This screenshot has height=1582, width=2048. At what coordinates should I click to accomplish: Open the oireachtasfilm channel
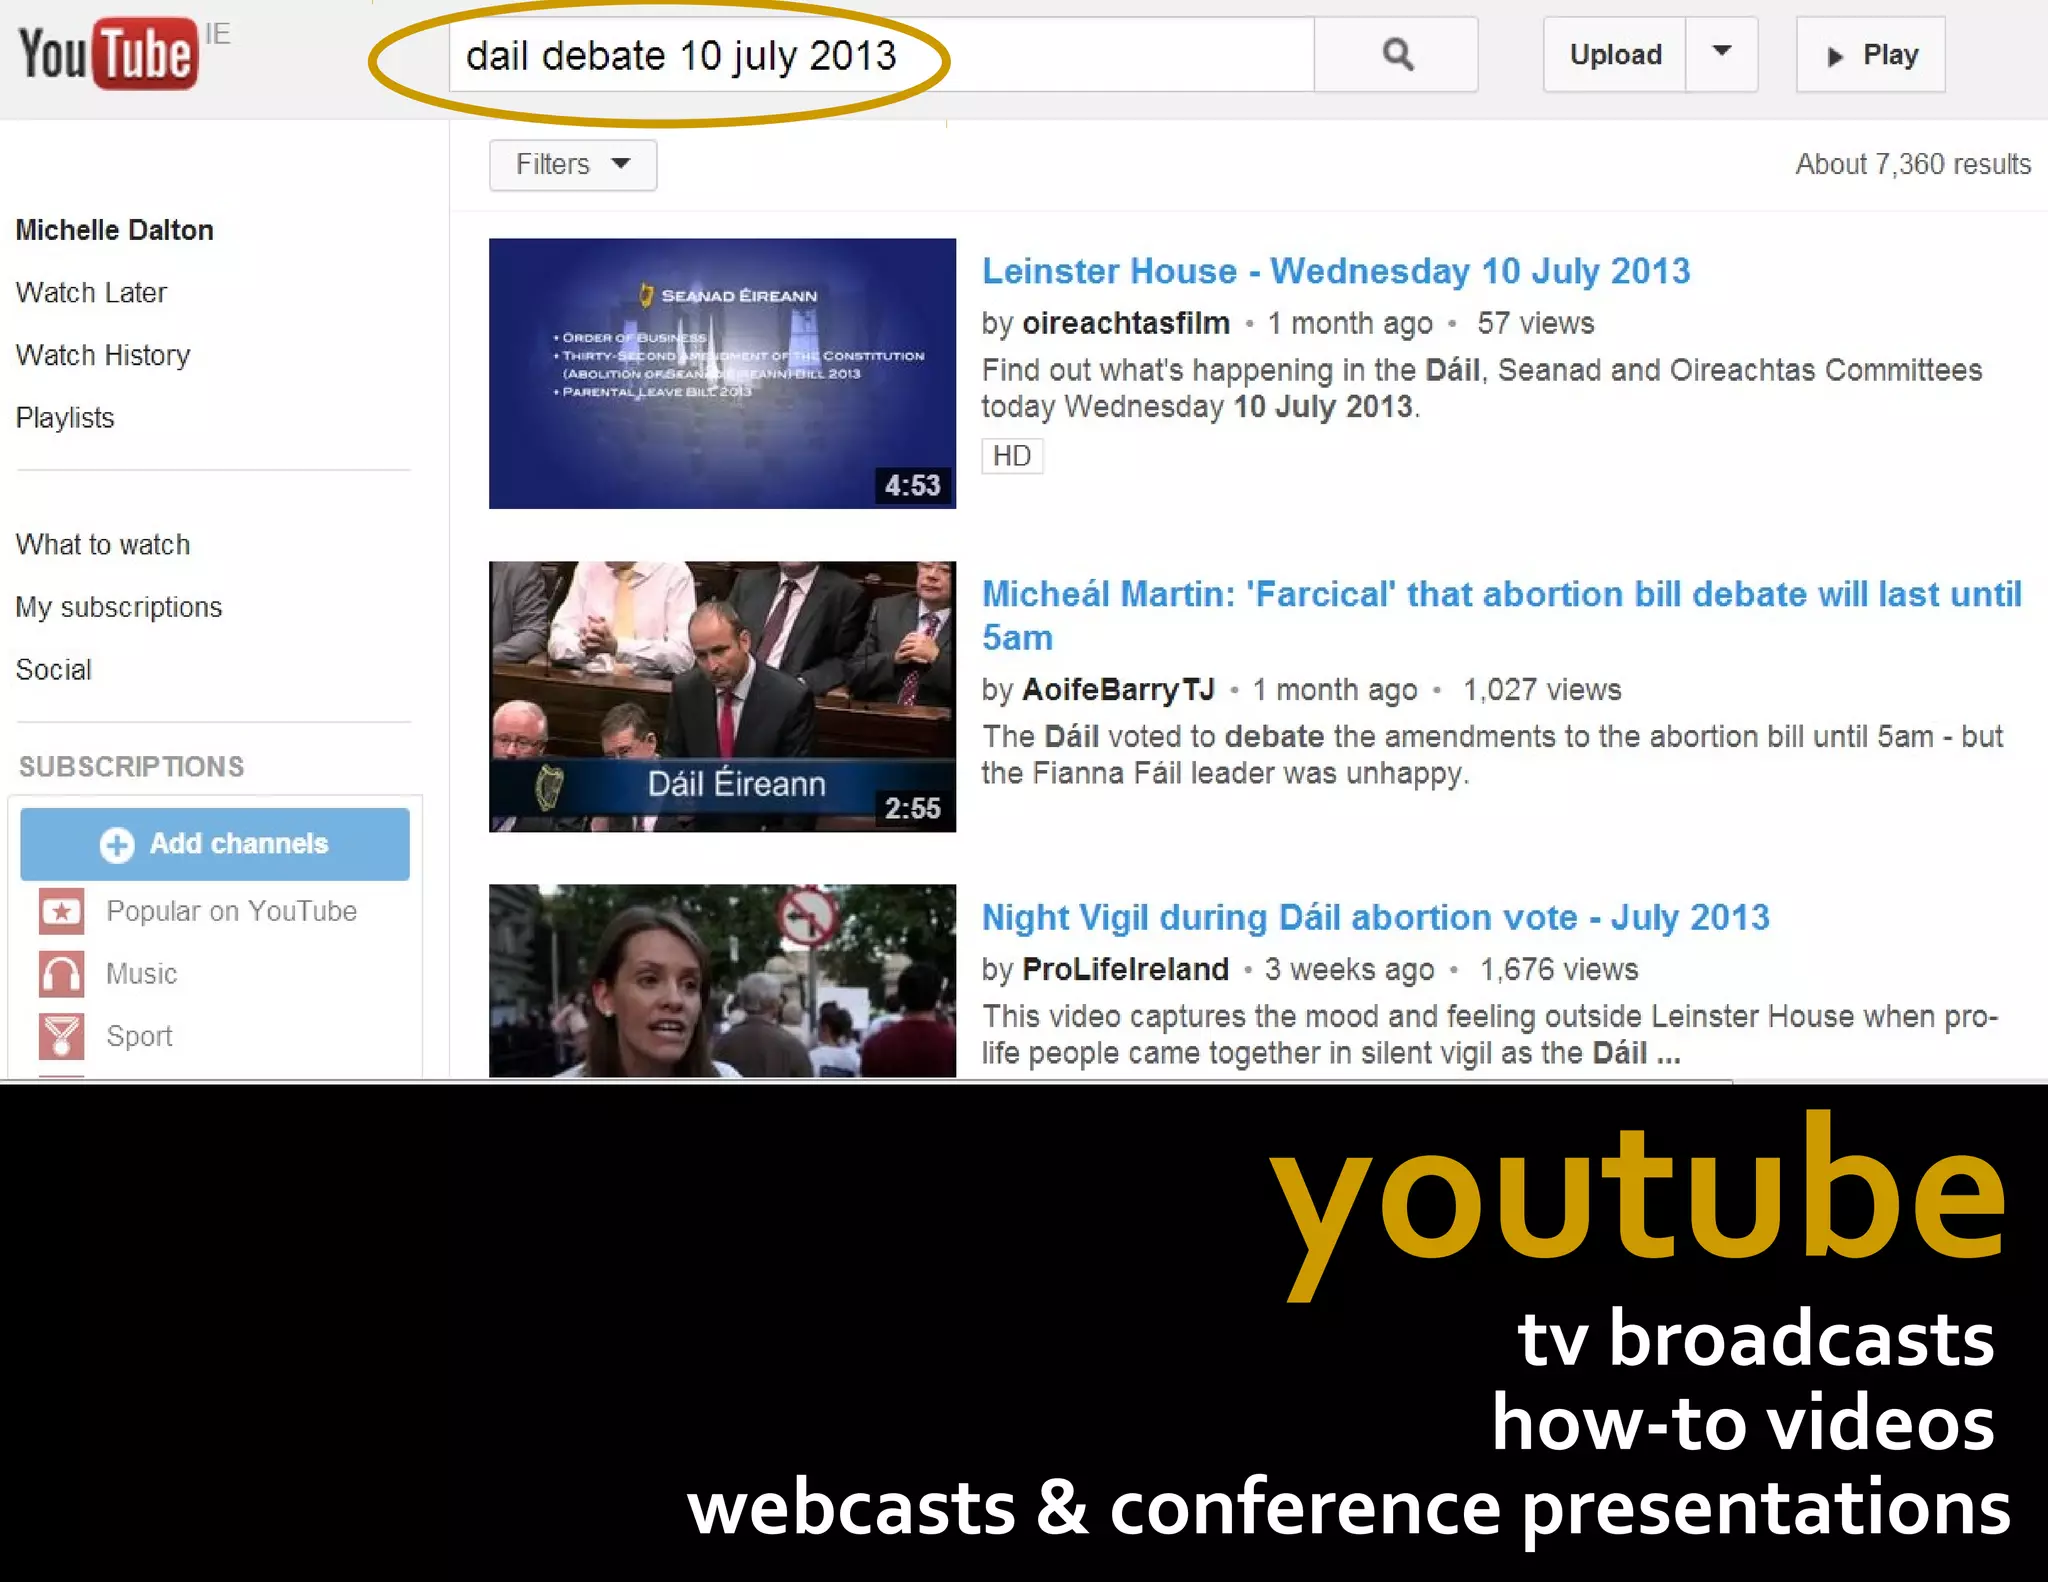click(1126, 323)
